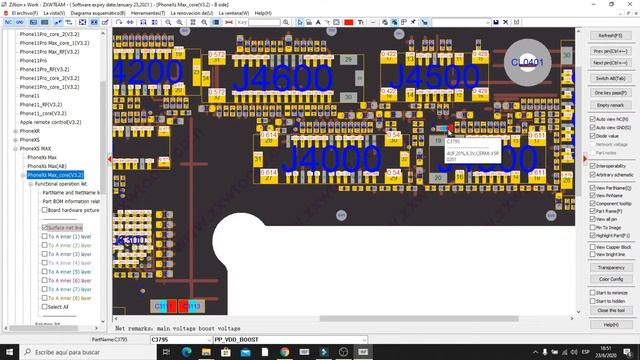The width and height of the screenshot is (640, 360).
Task: Enable Start to minimize checkbox
Action: pyautogui.click(x=592, y=293)
